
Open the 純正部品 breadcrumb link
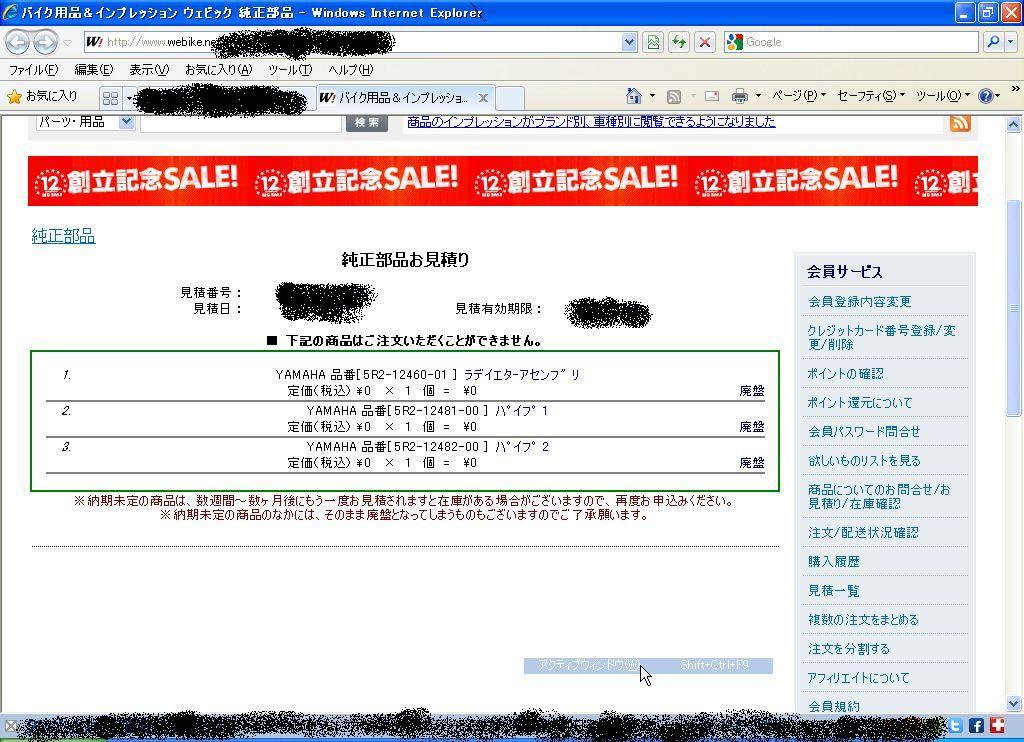tap(63, 236)
